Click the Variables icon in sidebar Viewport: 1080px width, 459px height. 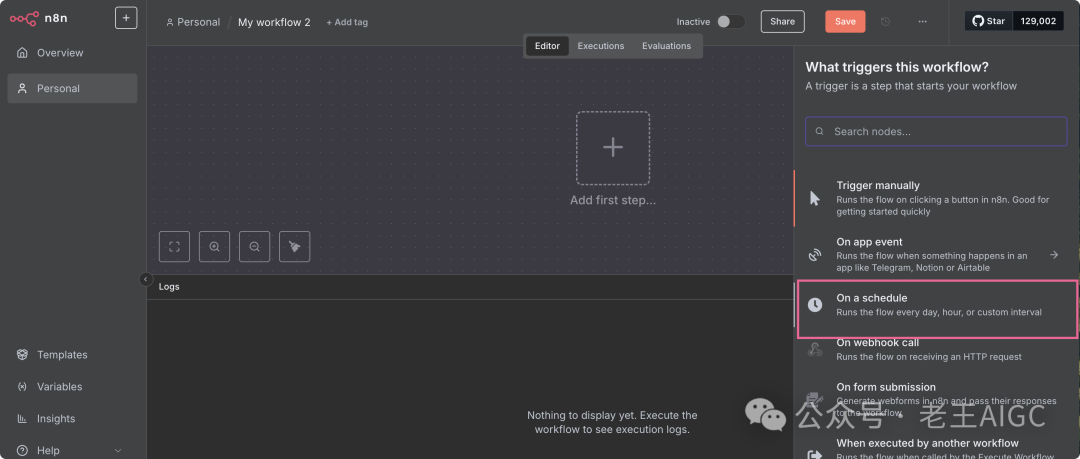(x=23, y=387)
